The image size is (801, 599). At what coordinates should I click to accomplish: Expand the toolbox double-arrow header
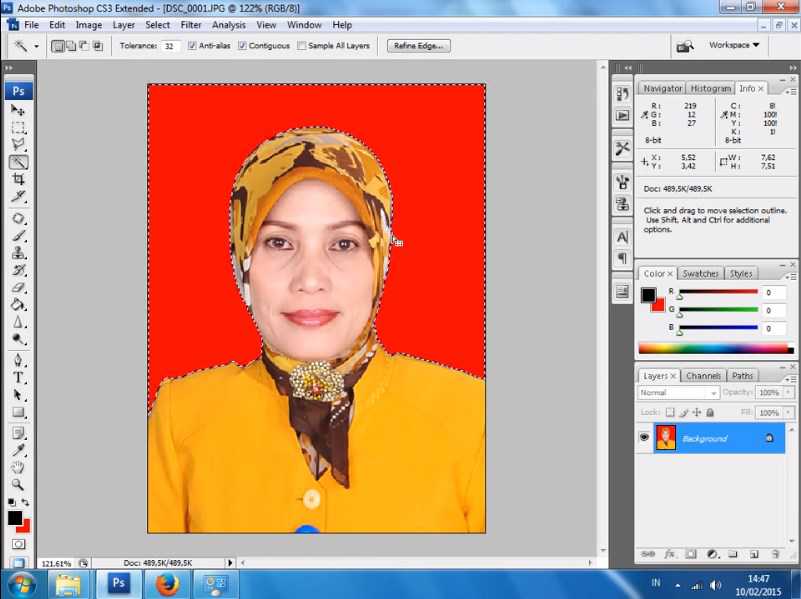point(9,67)
